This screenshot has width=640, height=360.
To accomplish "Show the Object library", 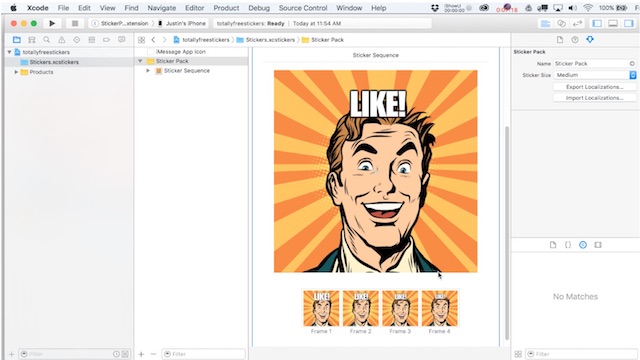I will (583, 245).
